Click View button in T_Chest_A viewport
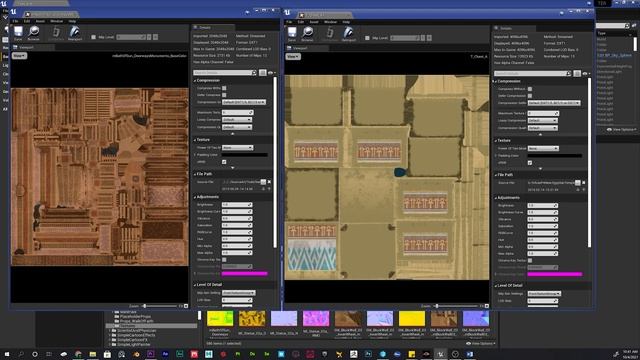The height and width of the screenshot is (360, 640). point(293,56)
